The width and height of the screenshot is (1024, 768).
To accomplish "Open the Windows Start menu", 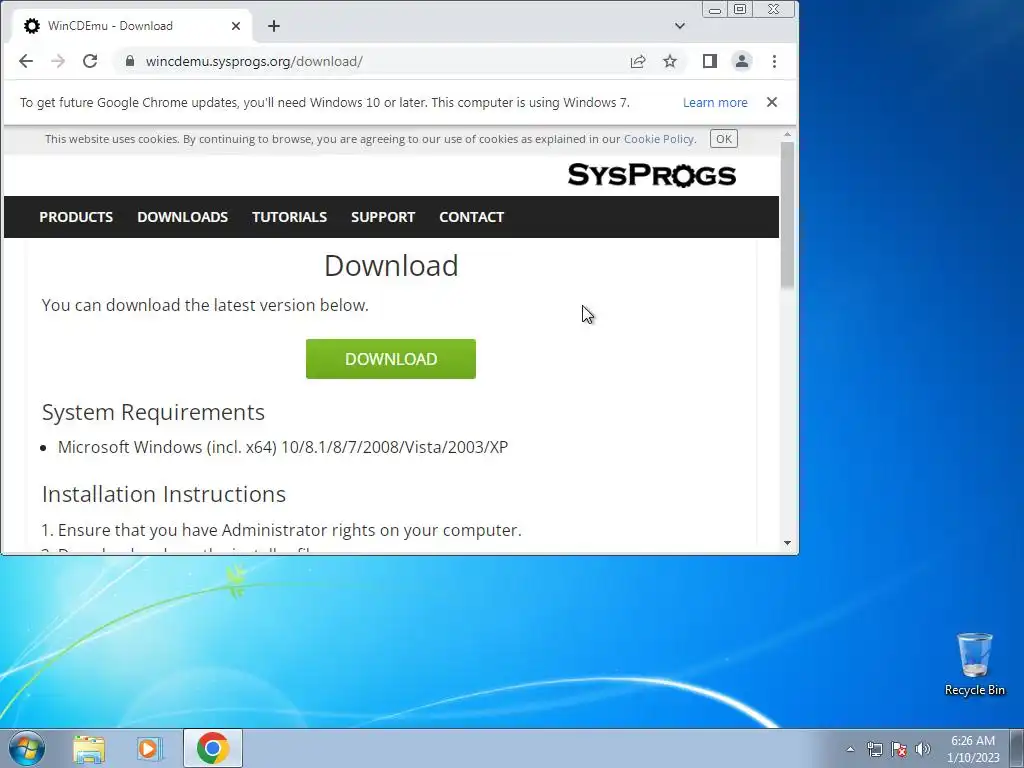I will tap(27, 748).
